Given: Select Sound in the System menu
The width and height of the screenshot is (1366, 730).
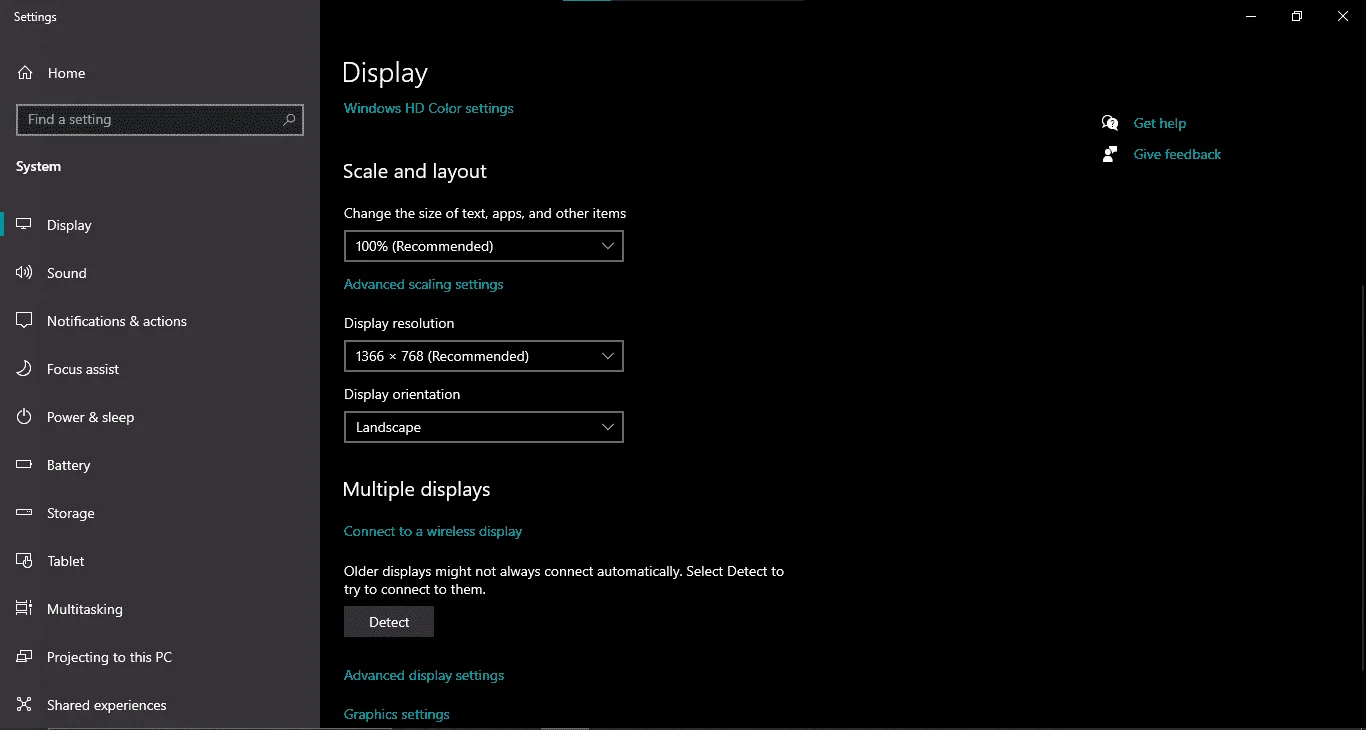Looking at the screenshot, I should [x=160, y=273].
